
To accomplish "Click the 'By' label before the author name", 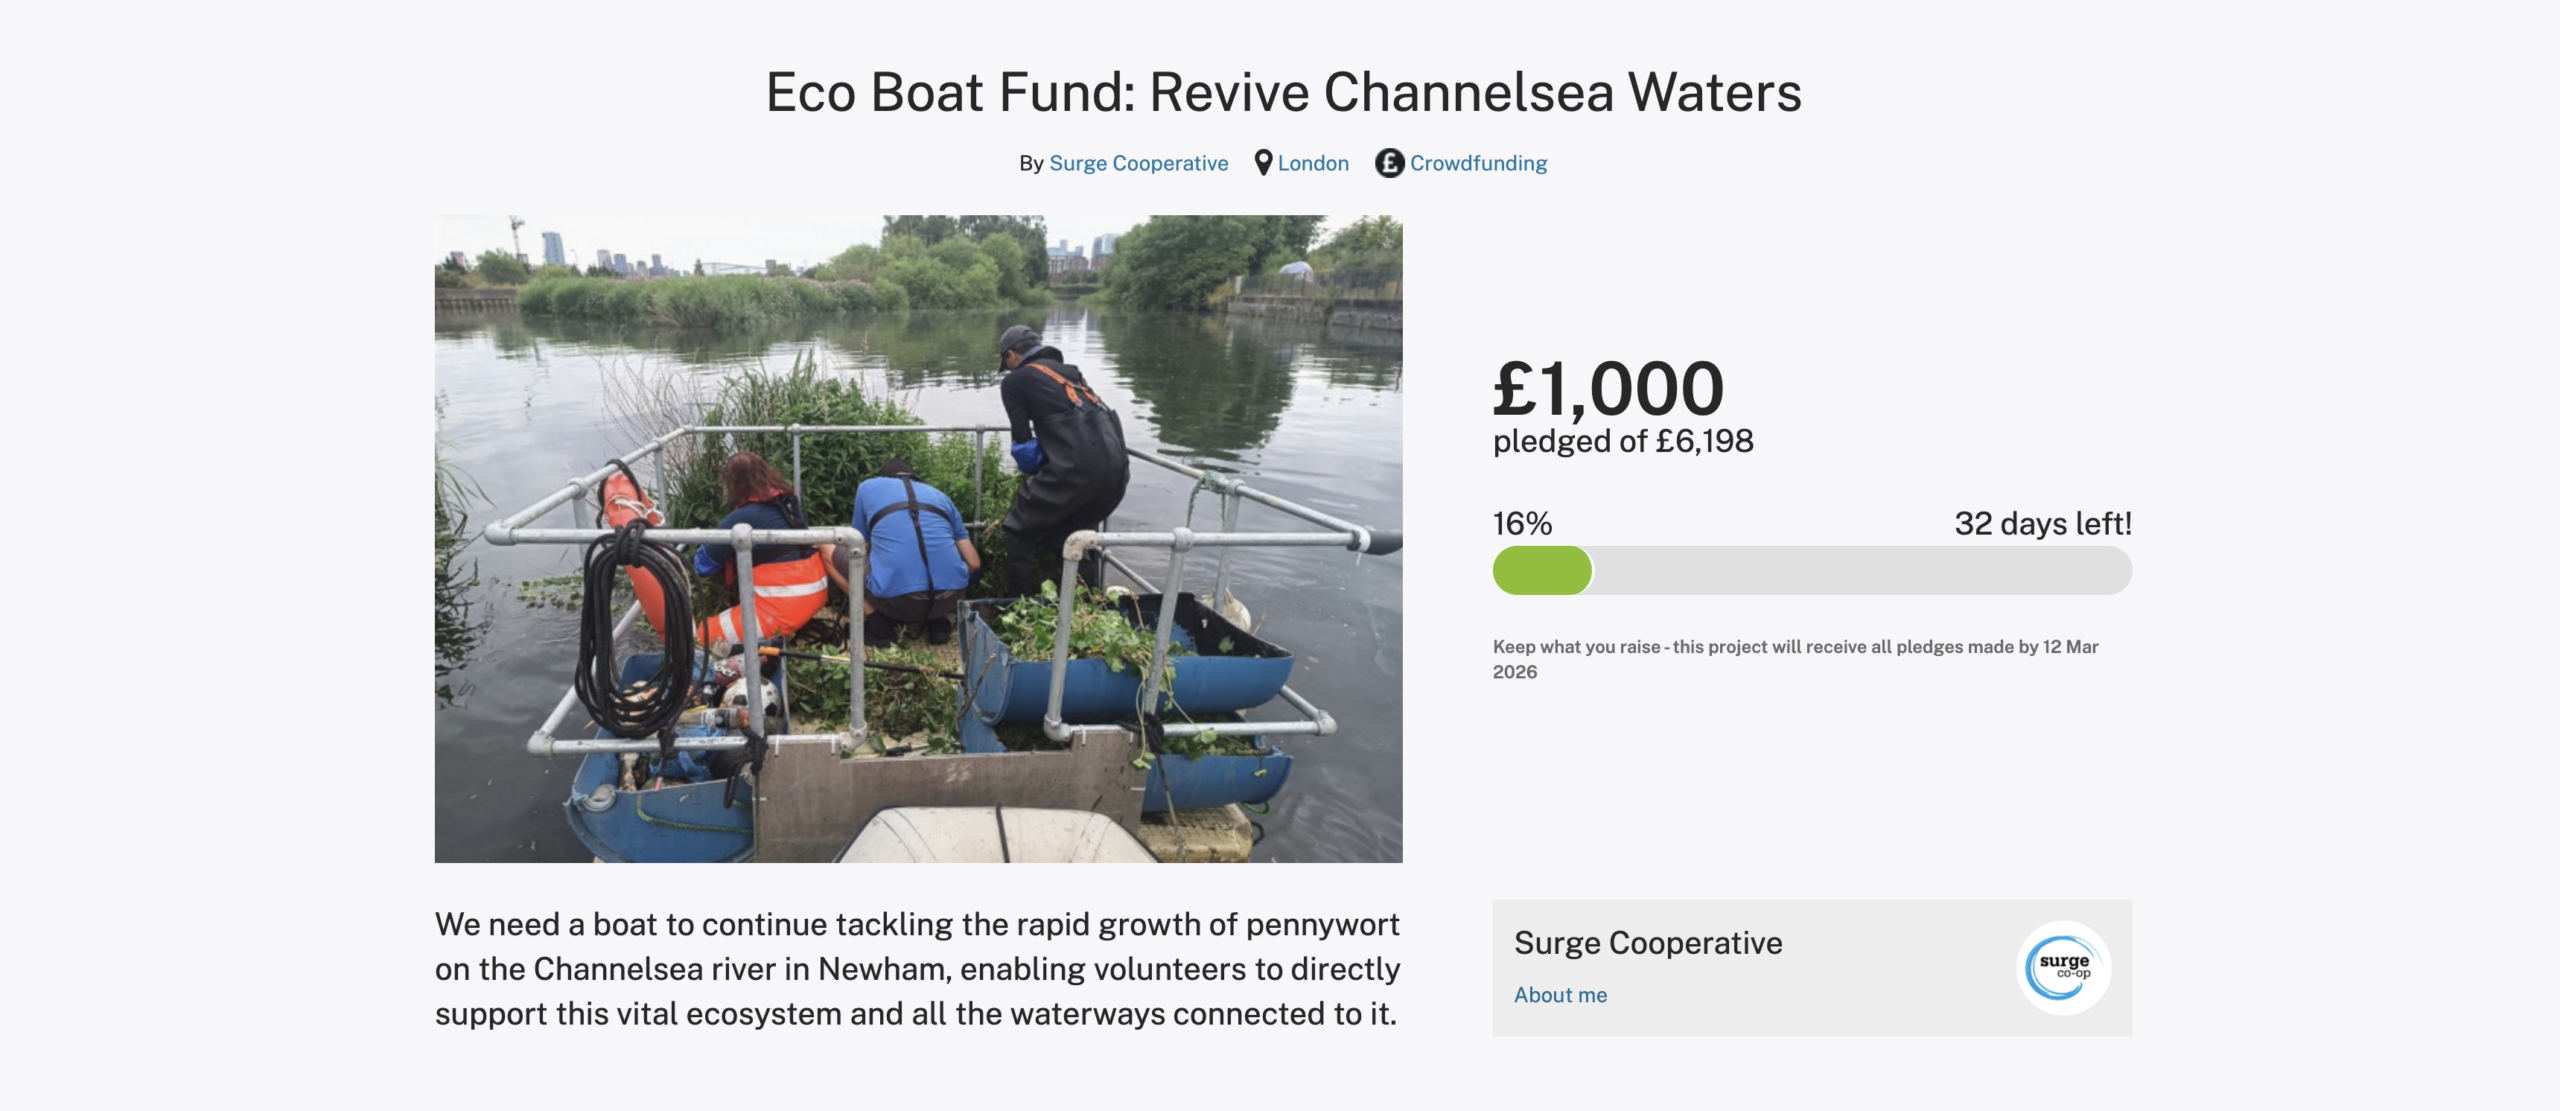I will tap(1031, 163).
